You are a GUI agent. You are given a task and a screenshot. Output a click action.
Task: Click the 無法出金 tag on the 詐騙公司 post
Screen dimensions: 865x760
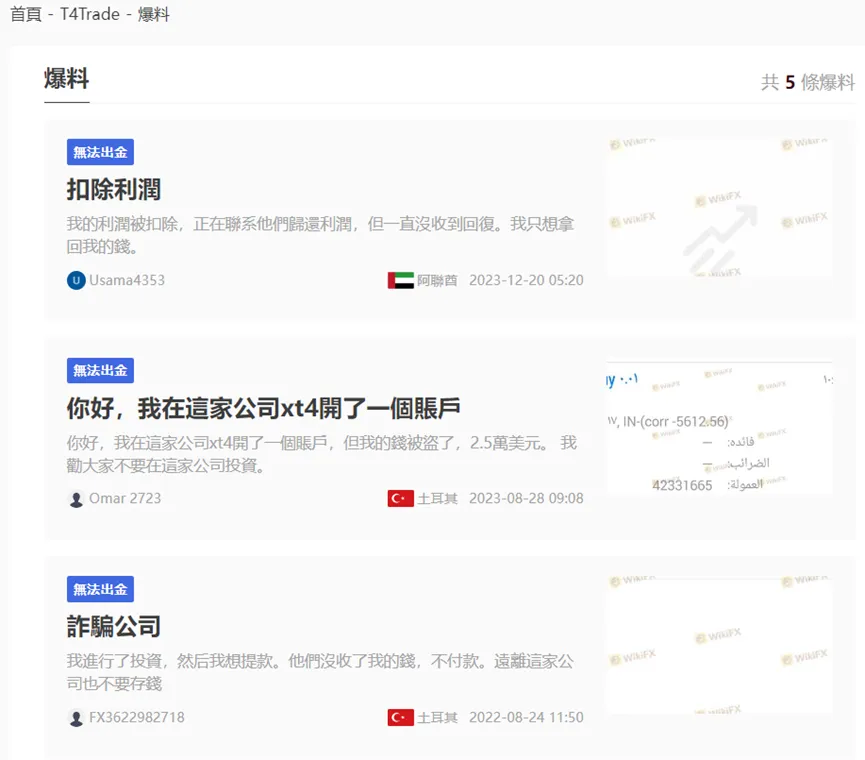coord(100,589)
